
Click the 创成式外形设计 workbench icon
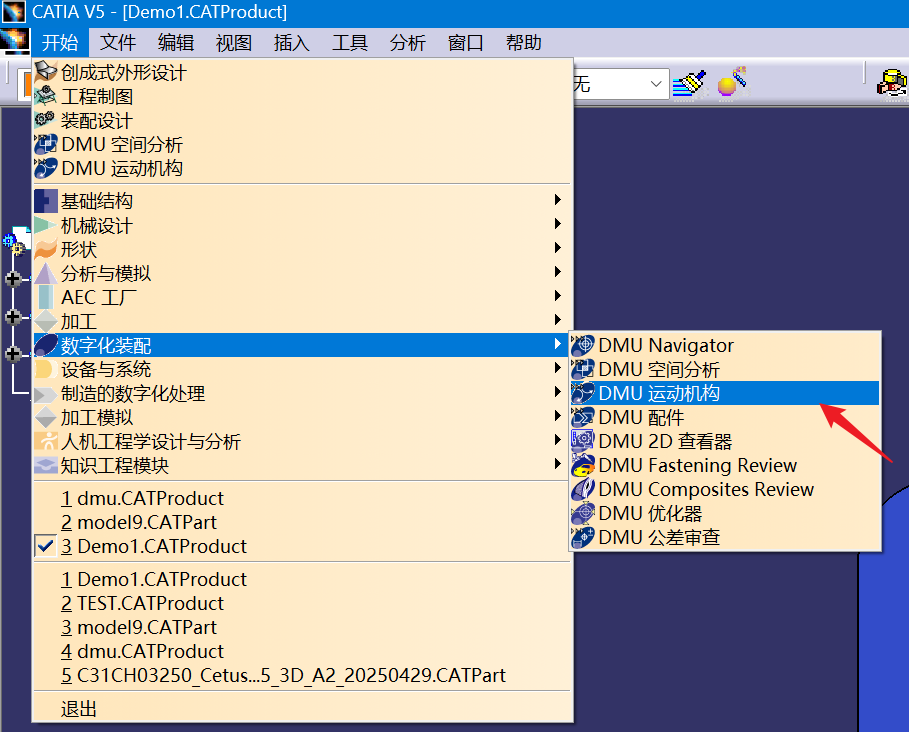pyautogui.click(x=46, y=72)
